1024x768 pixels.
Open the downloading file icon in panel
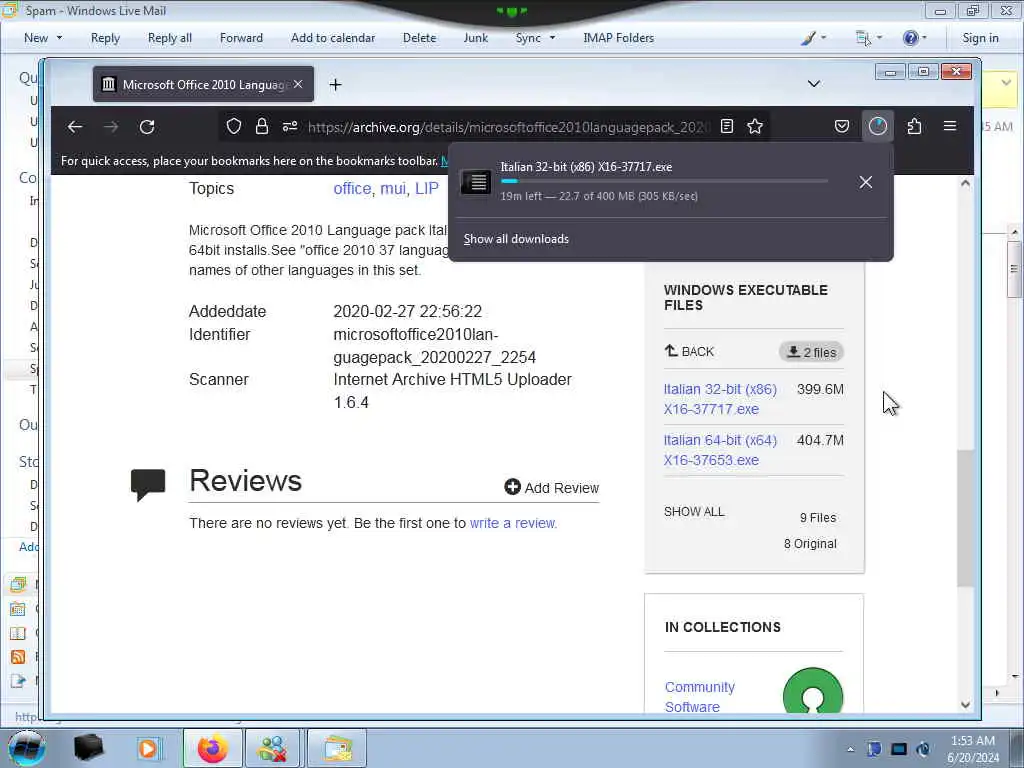click(476, 182)
